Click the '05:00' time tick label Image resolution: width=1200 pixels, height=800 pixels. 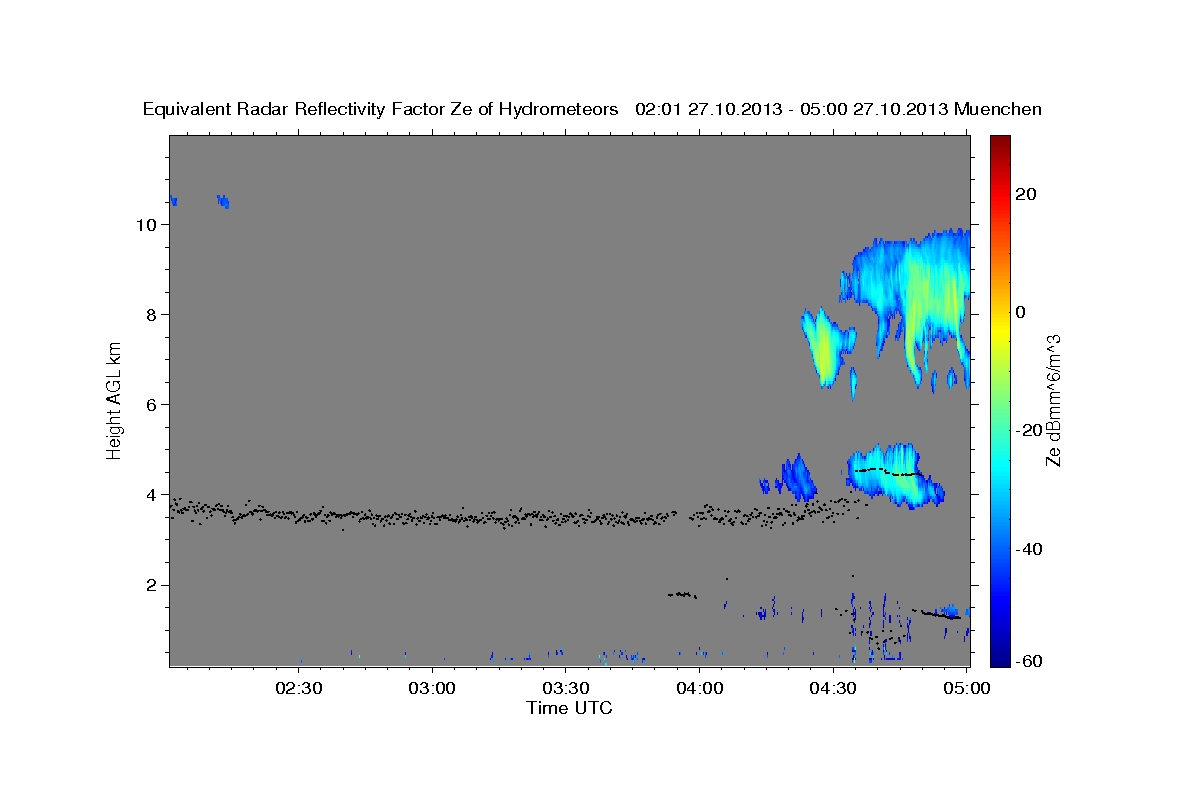click(x=967, y=688)
